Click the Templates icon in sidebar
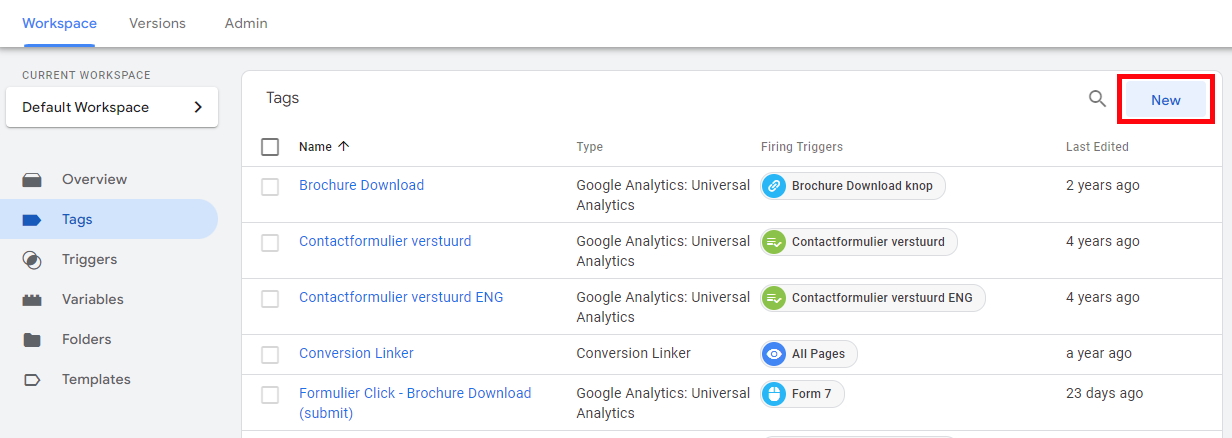 coord(32,380)
